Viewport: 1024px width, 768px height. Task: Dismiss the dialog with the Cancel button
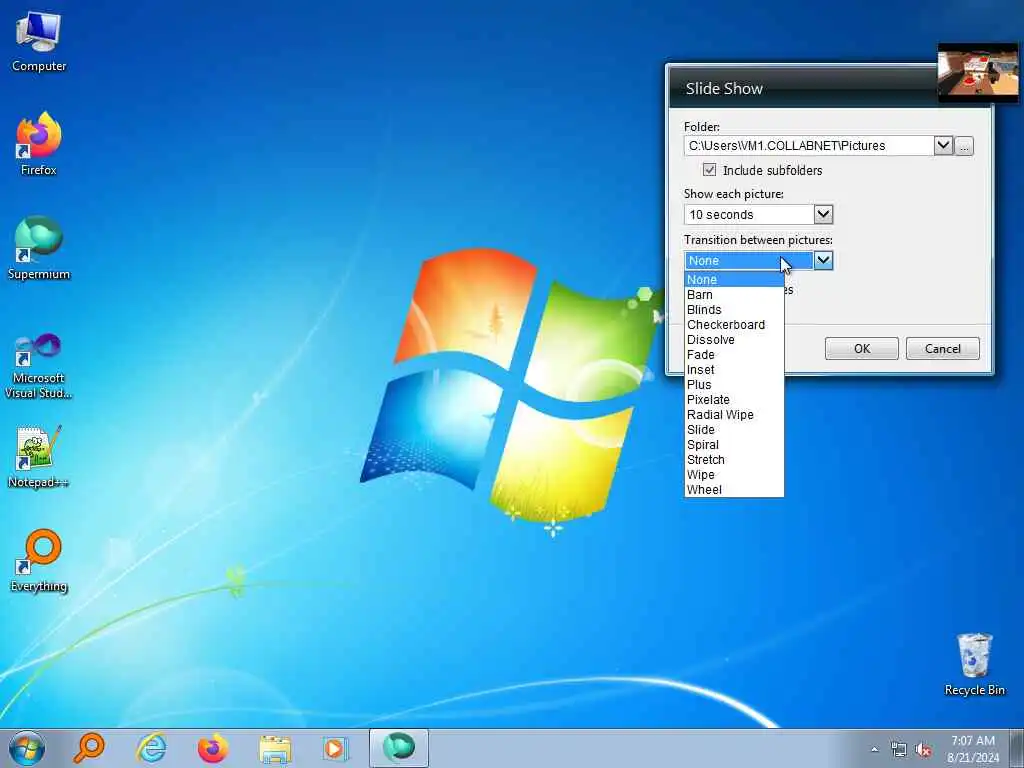[942, 348]
